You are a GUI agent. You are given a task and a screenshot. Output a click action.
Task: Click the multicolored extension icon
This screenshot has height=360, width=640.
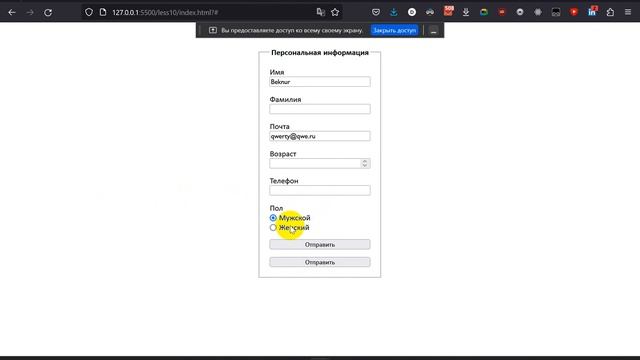point(484,12)
